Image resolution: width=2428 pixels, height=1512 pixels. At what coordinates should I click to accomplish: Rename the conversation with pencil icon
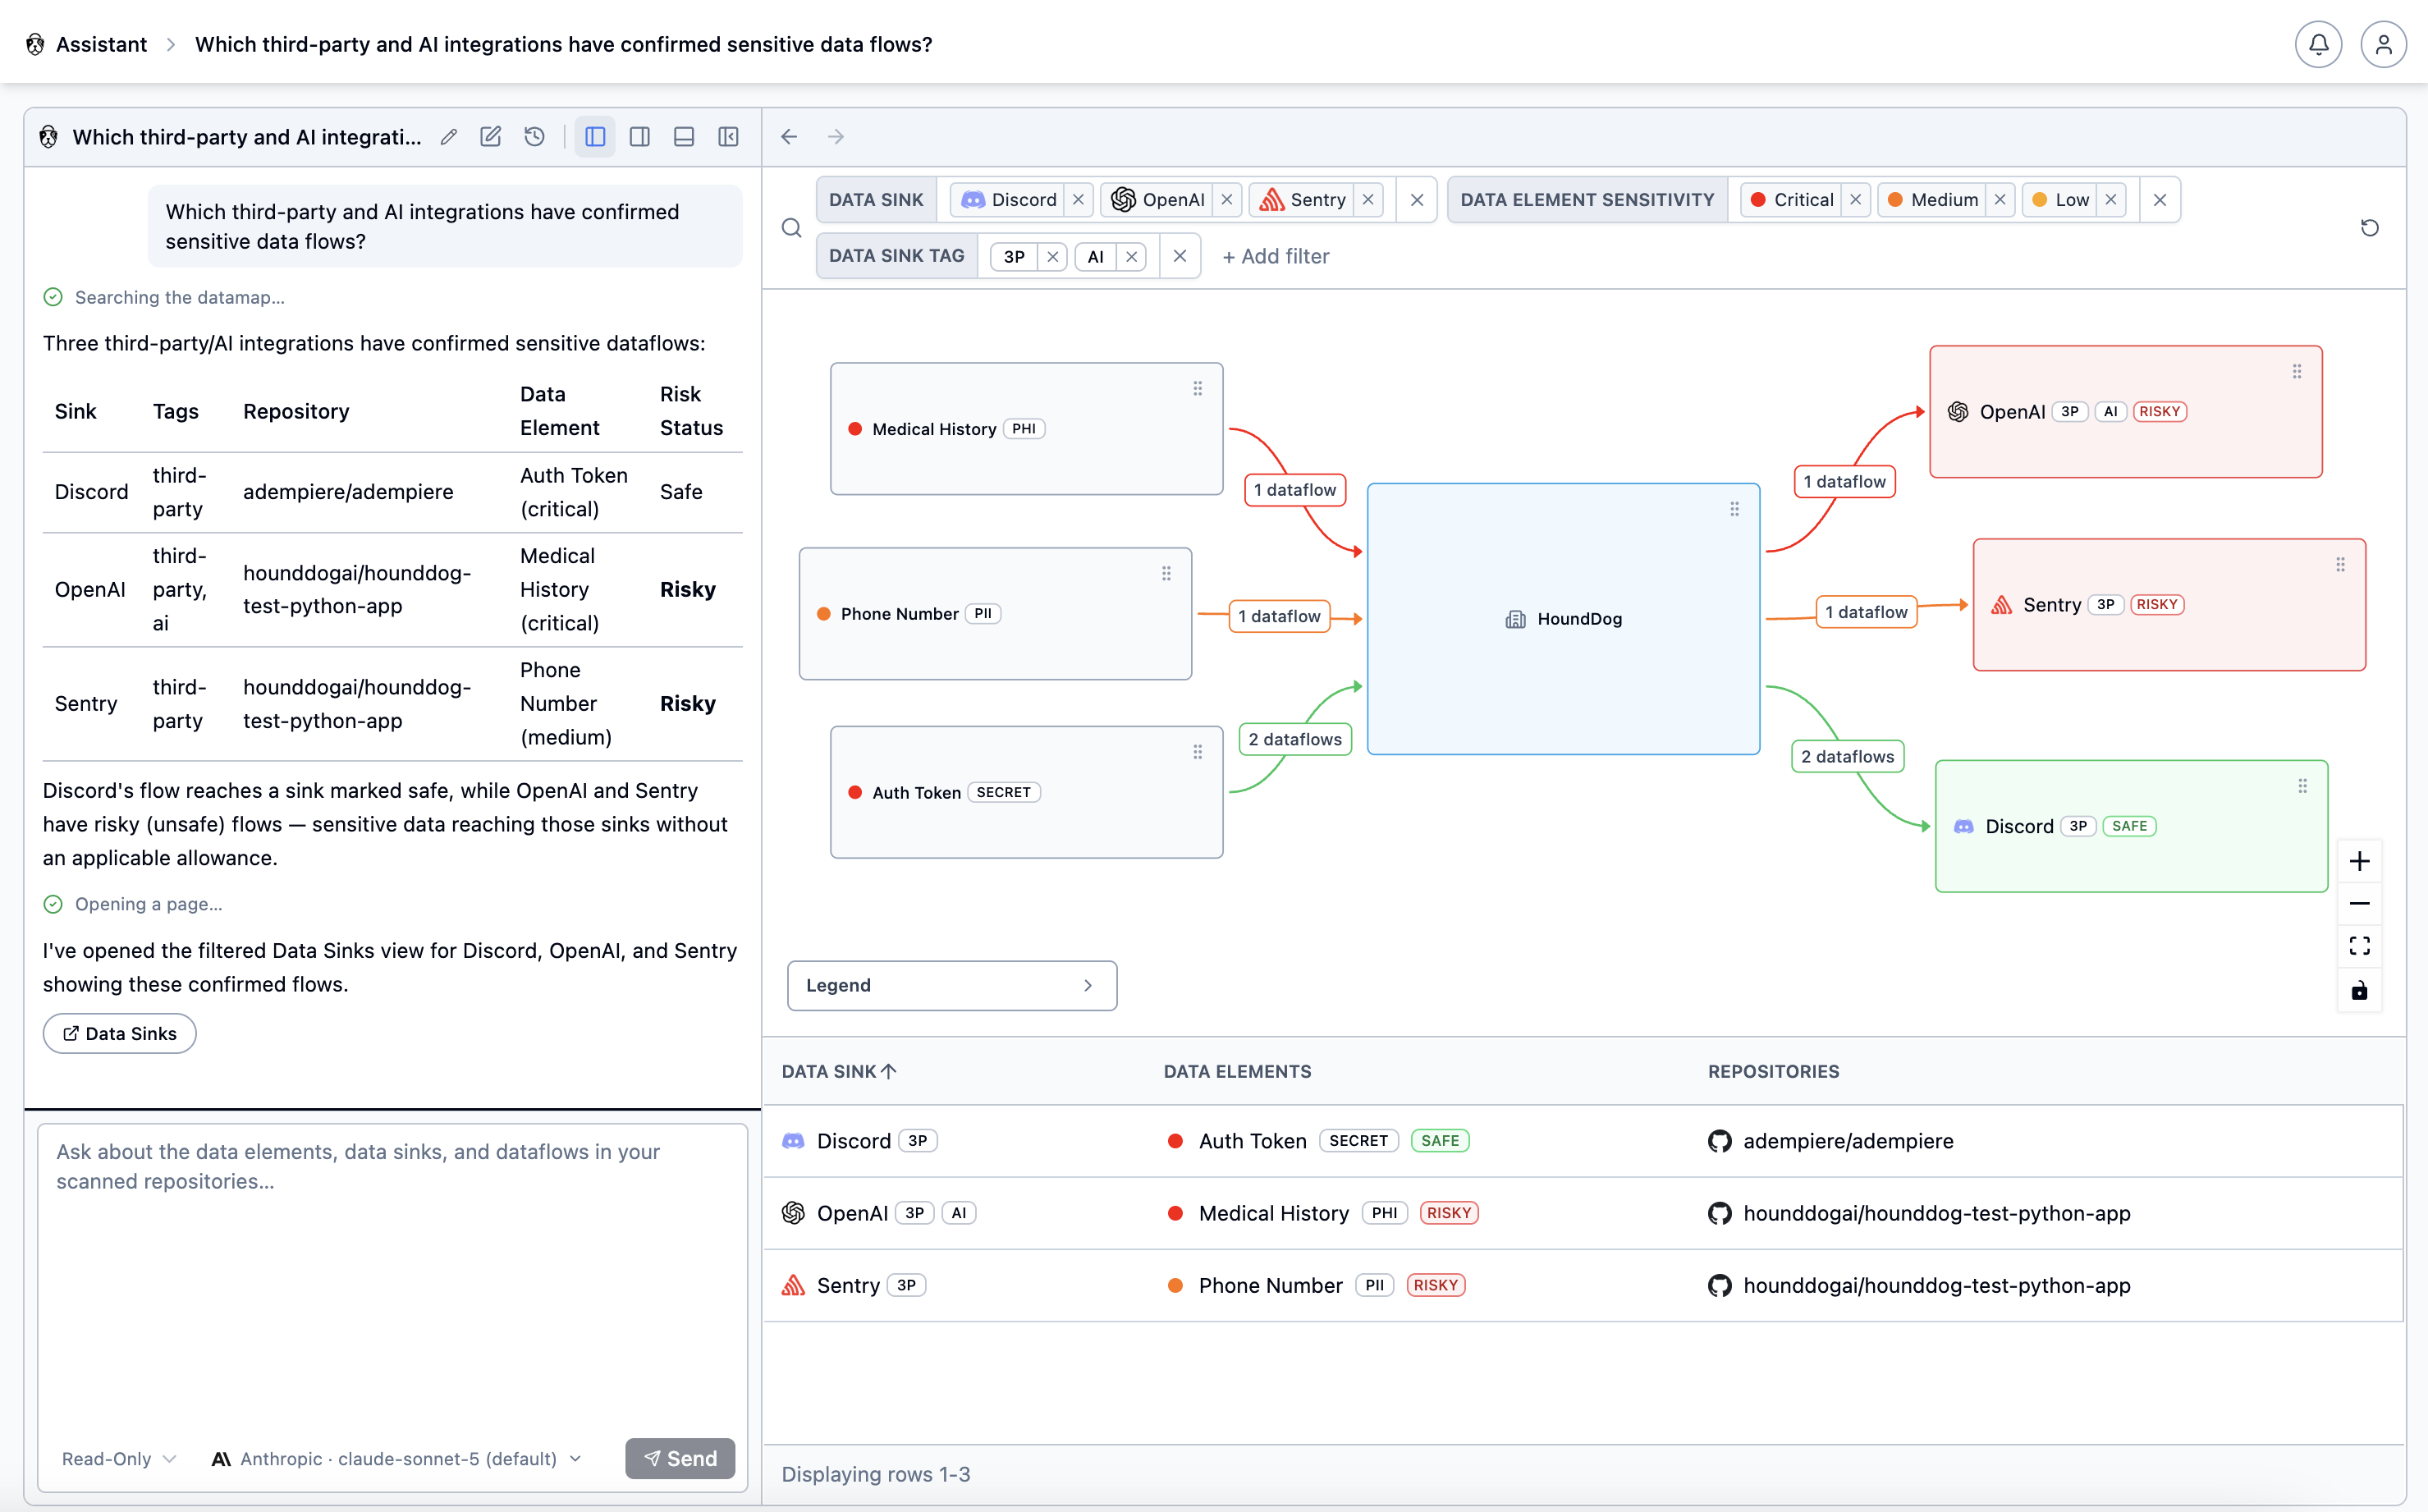[x=449, y=137]
